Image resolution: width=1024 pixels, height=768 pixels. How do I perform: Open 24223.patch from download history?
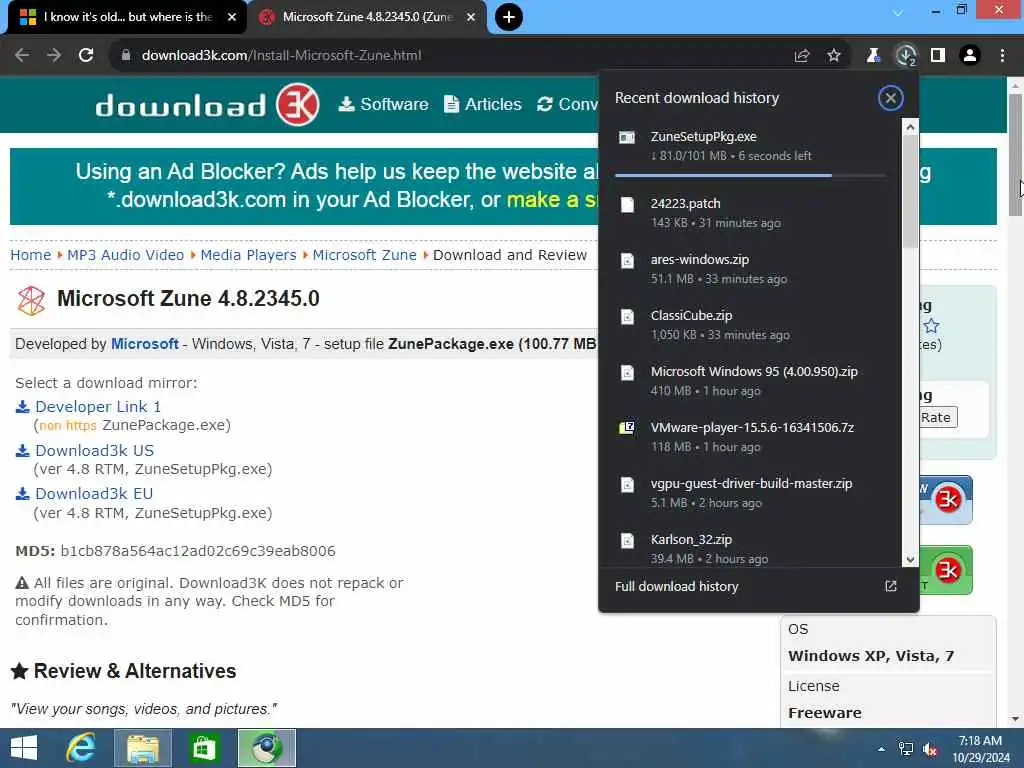[750, 213]
